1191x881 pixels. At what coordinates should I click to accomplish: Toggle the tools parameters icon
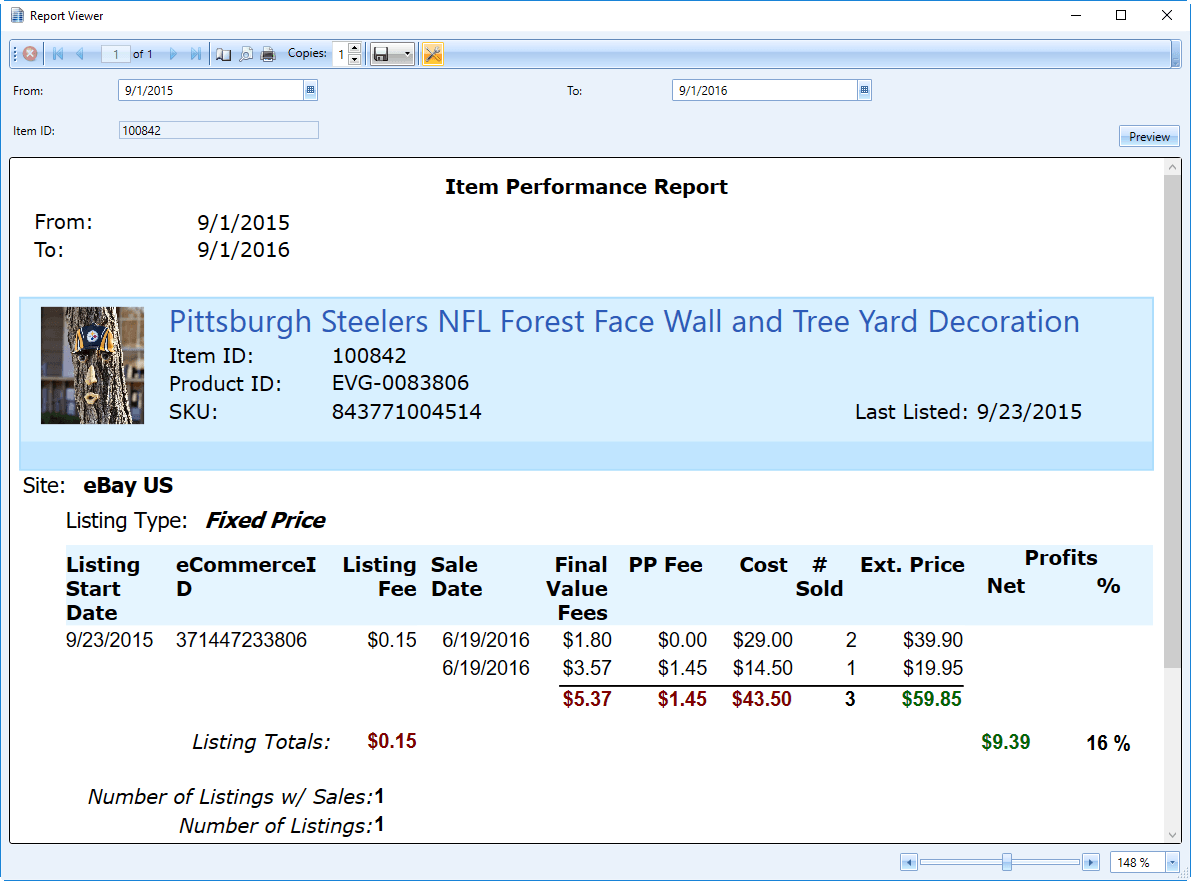click(x=432, y=54)
